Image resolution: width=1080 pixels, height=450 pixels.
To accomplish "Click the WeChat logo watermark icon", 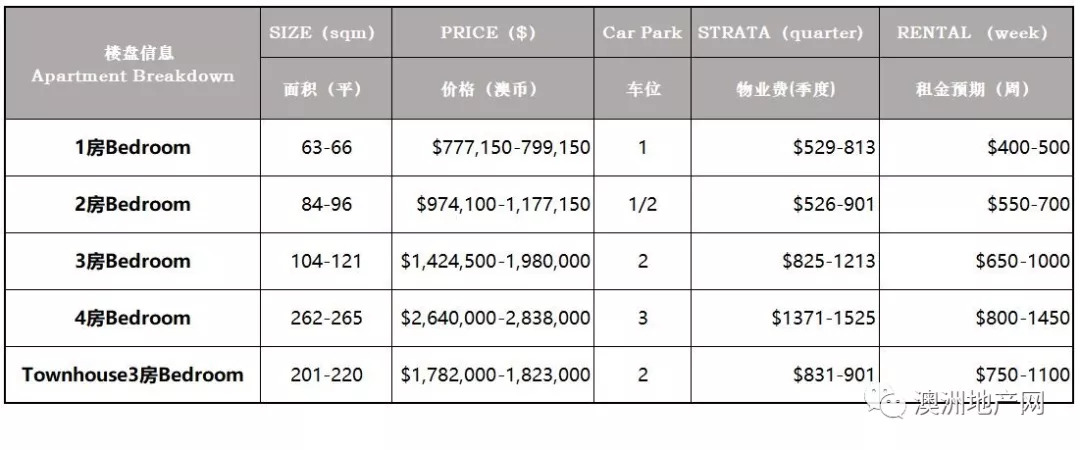I will 884,403.
